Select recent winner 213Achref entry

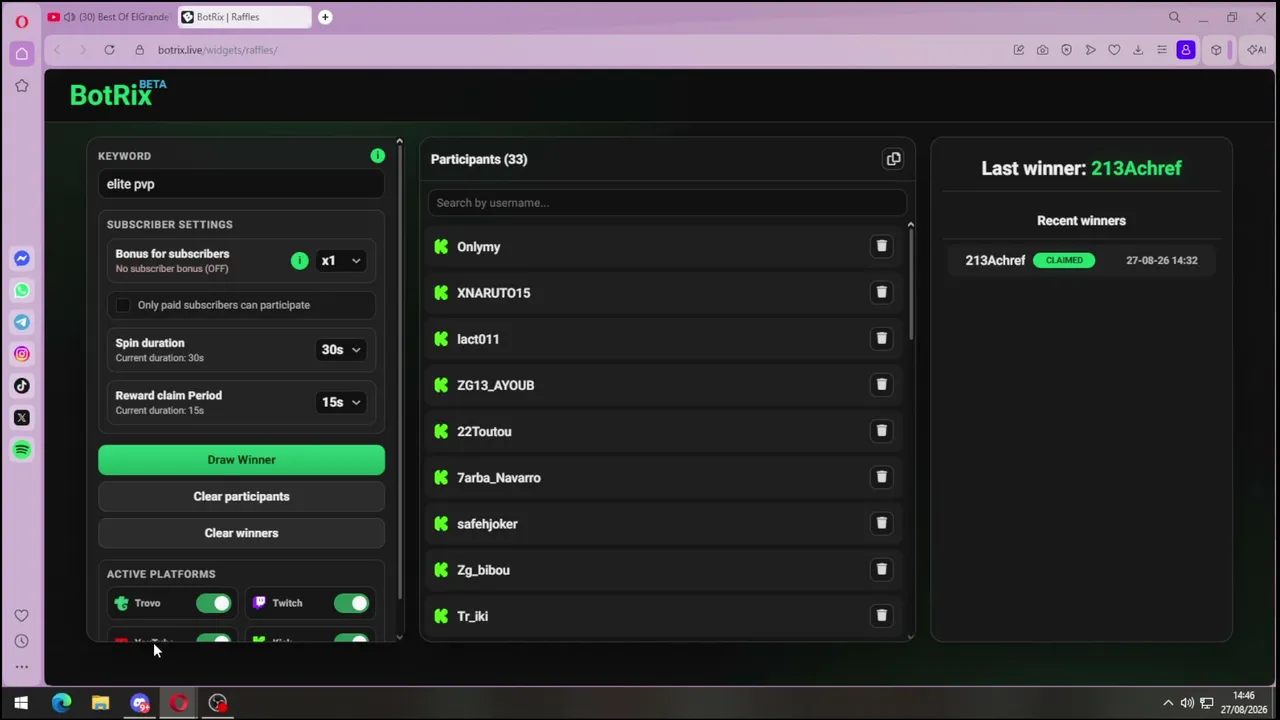1081,260
